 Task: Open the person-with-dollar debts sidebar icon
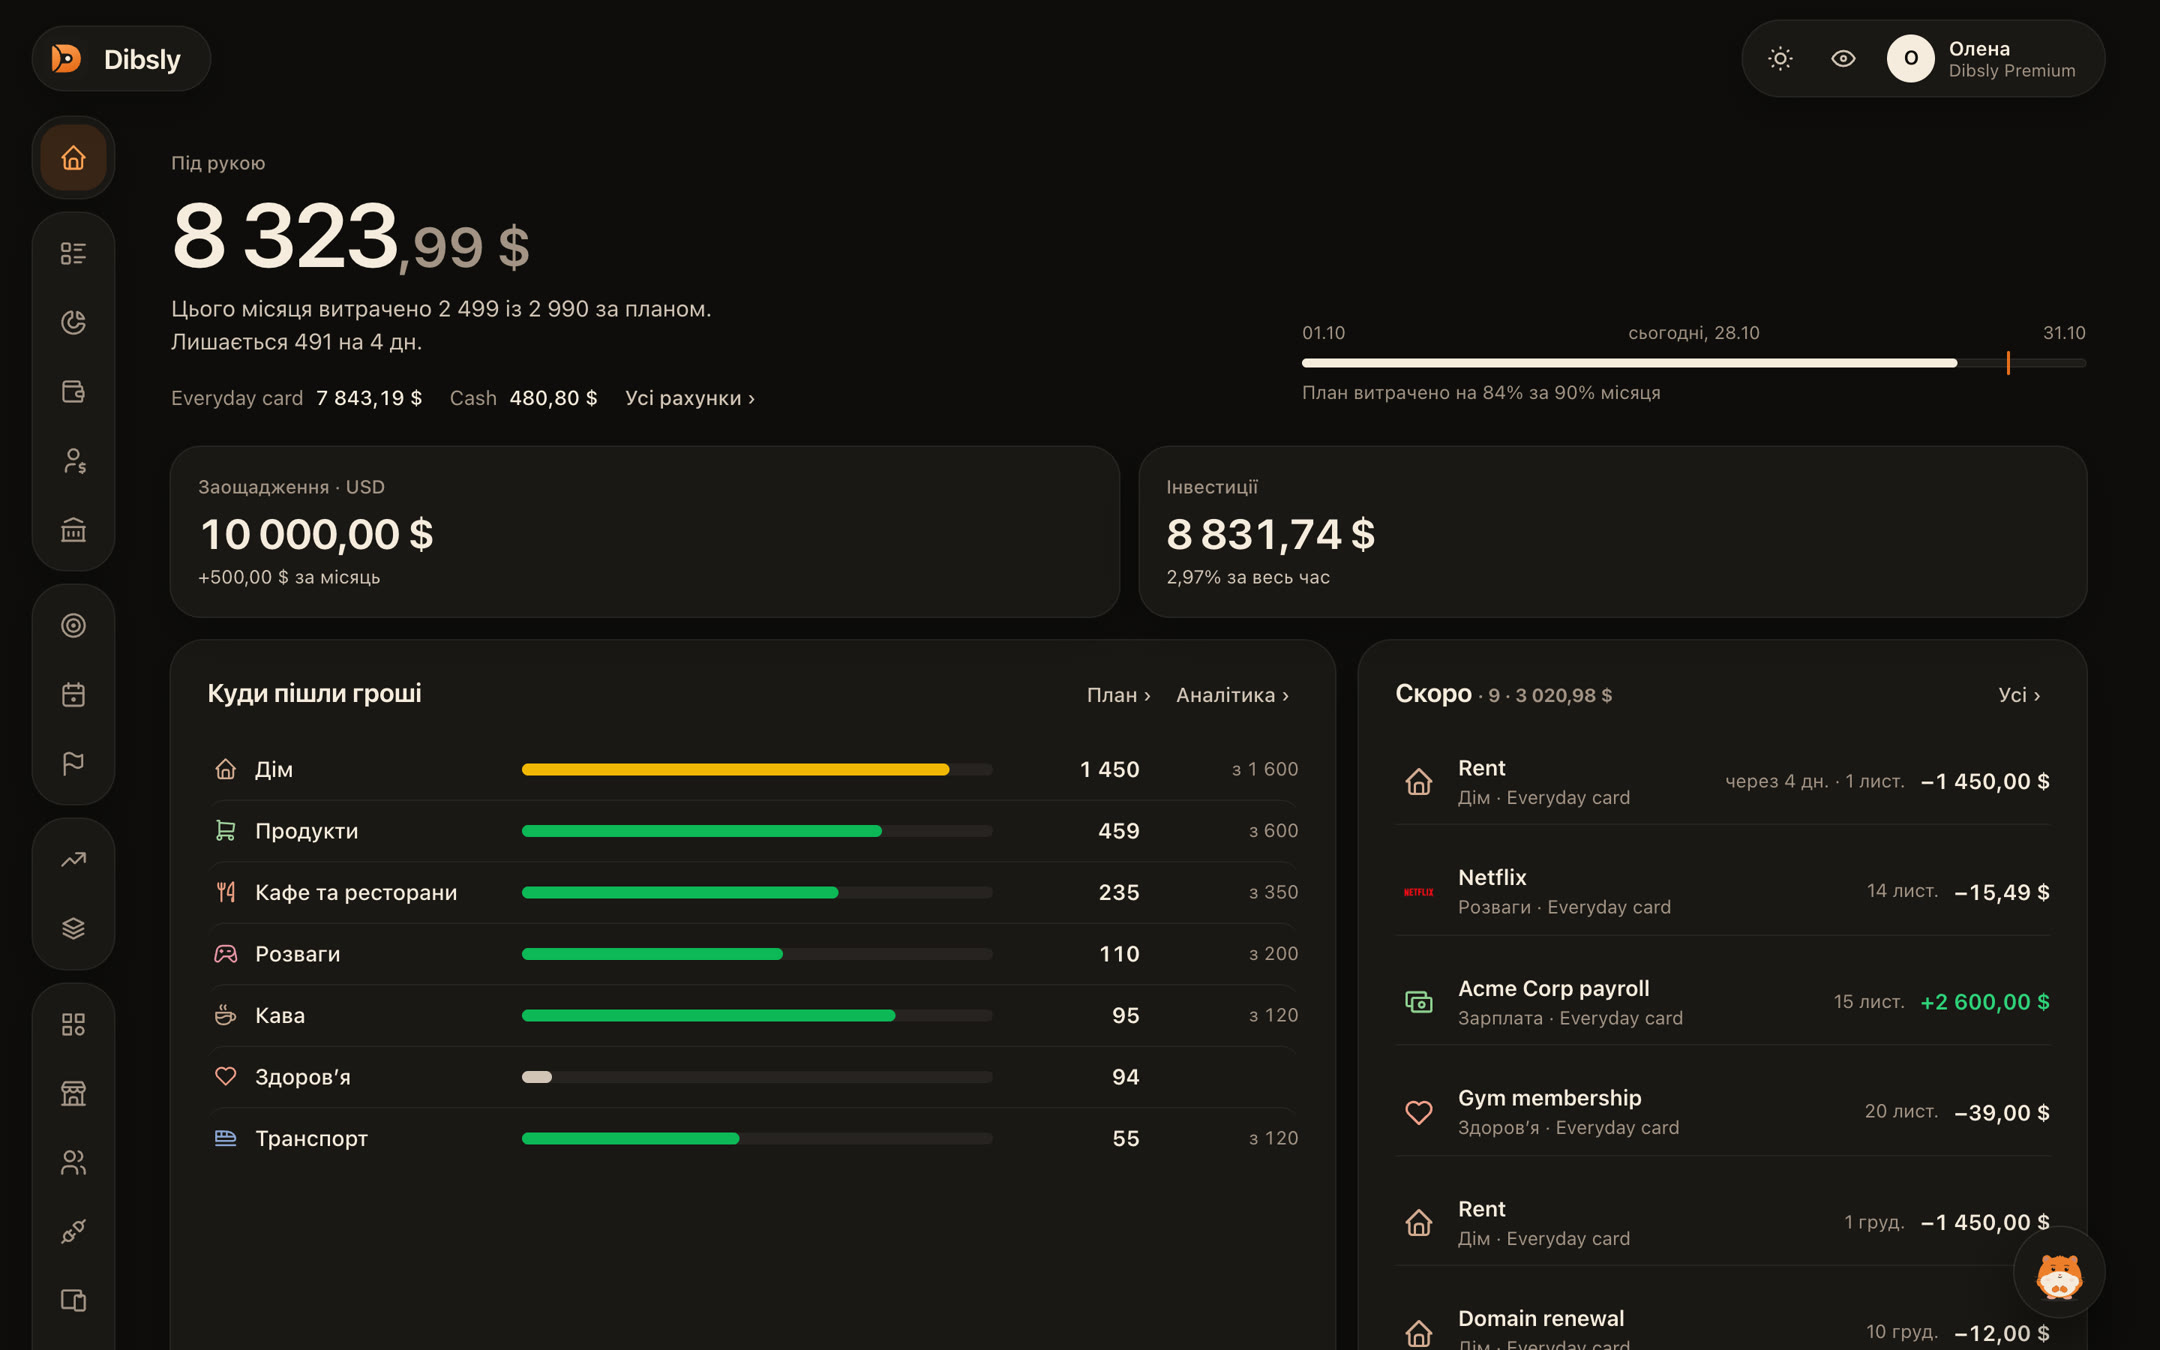[x=73, y=461]
